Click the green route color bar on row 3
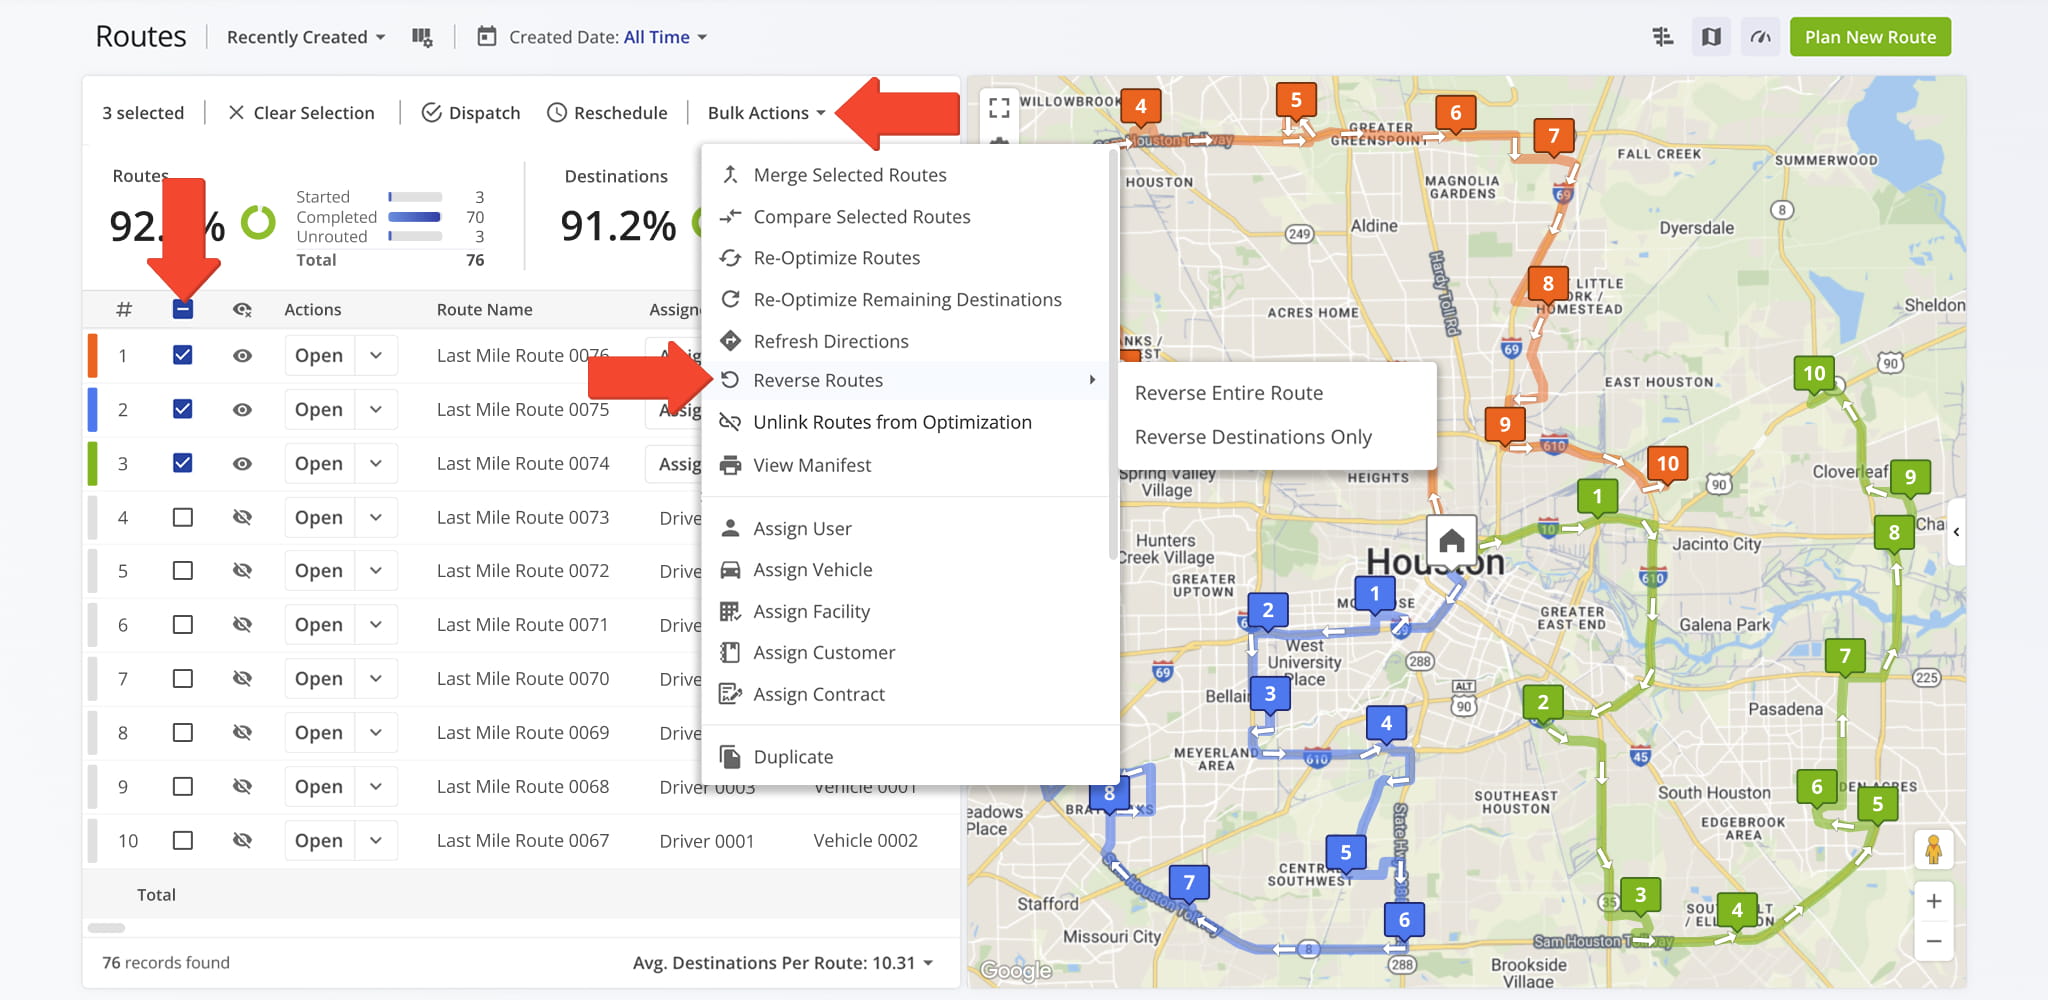This screenshot has width=2048, height=1000. click(93, 464)
